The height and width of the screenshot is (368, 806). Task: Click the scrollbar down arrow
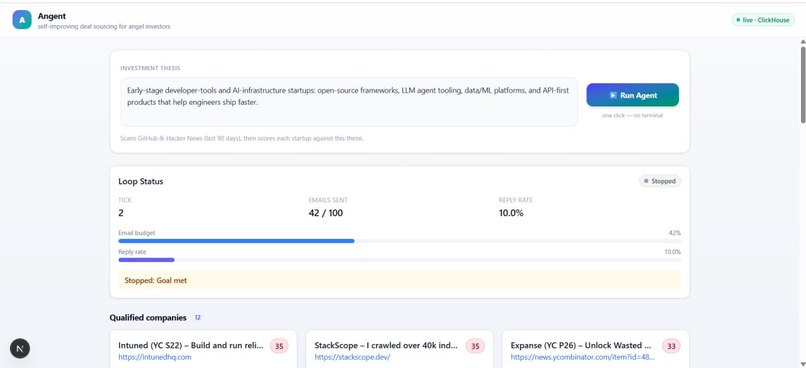pyautogui.click(x=803, y=364)
